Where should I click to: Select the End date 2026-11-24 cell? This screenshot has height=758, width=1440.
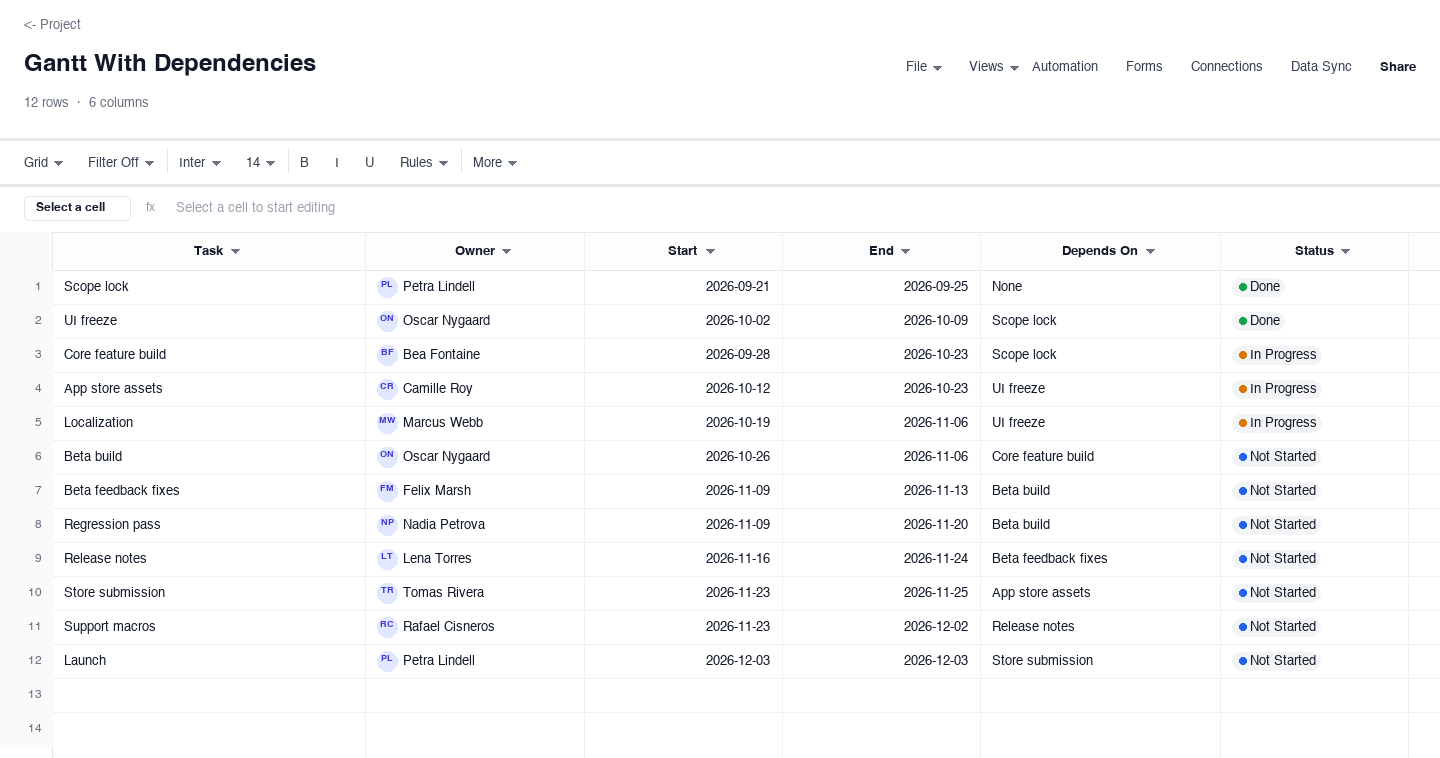pos(881,558)
